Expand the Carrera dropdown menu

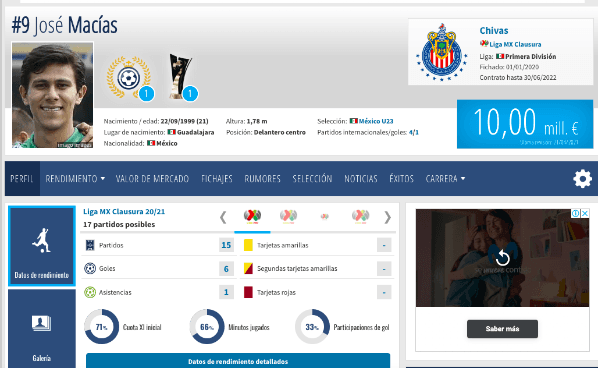coord(445,178)
